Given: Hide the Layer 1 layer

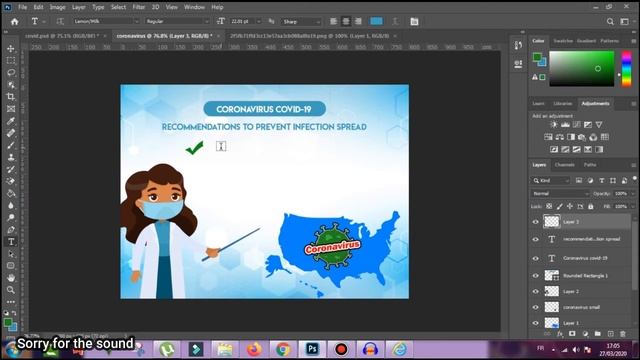Looking at the screenshot, I should tap(536, 323).
